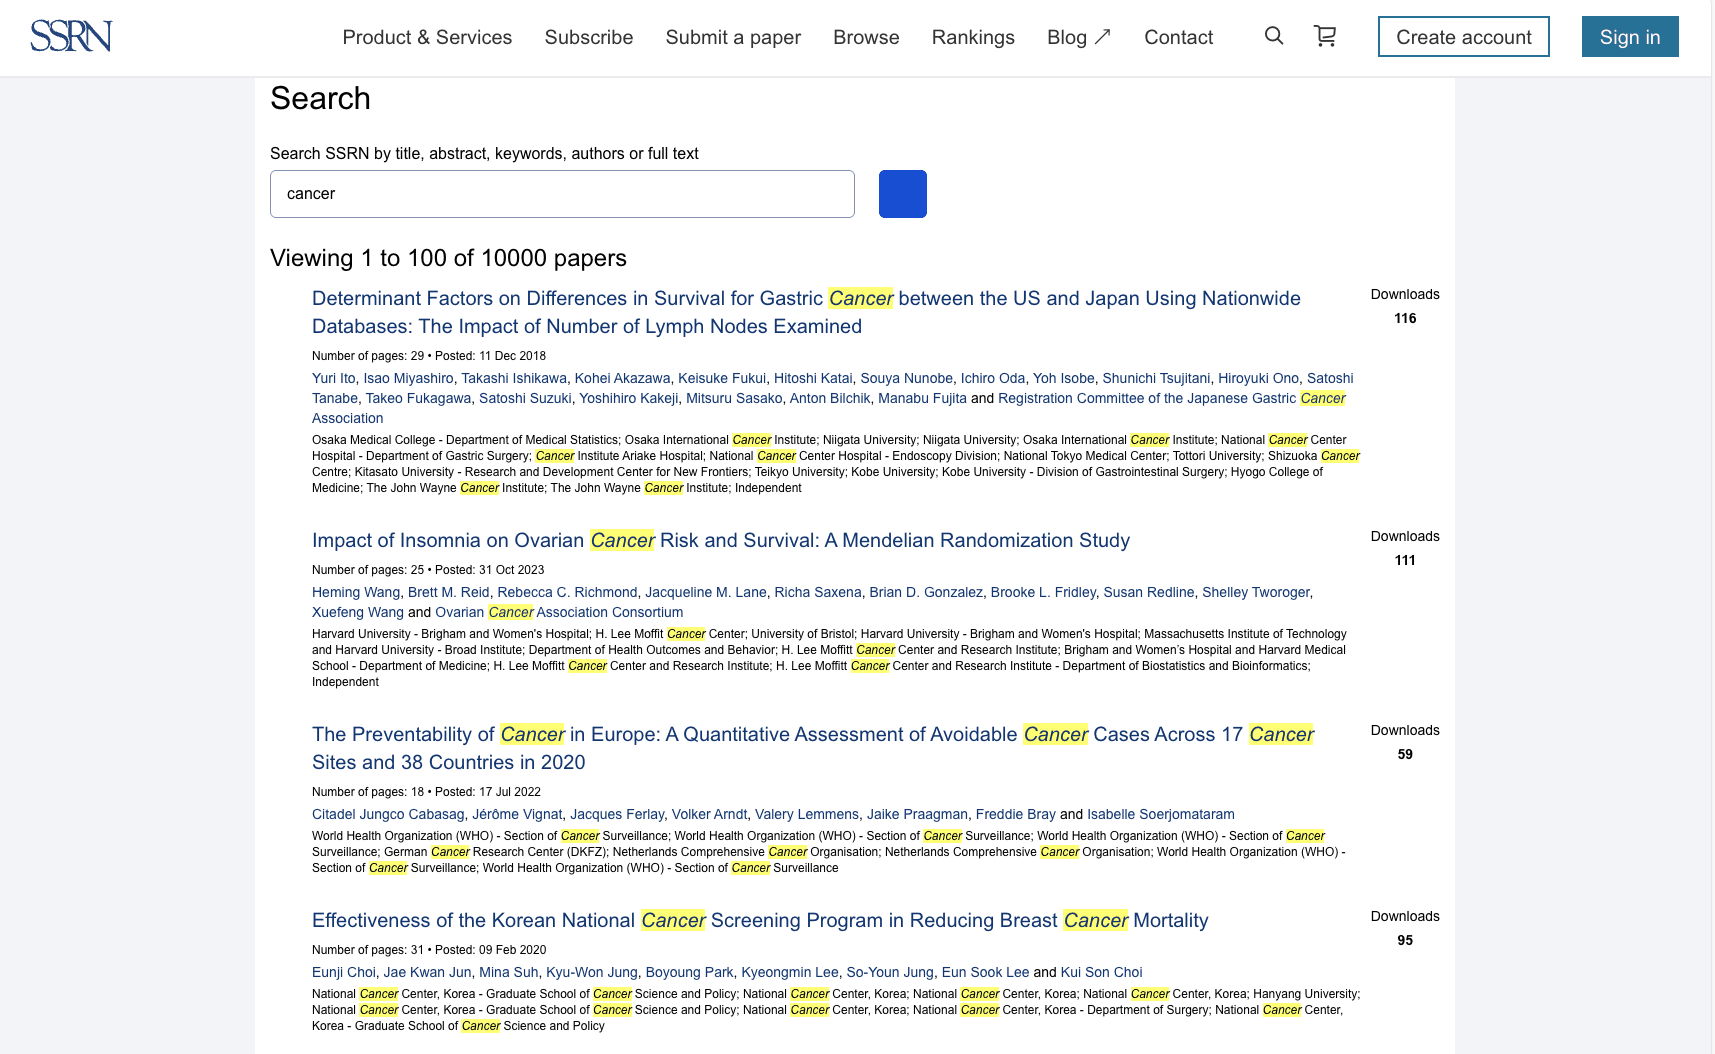This screenshot has height=1054, width=1715.
Task: Click the blue search submit button
Action: [902, 193]
